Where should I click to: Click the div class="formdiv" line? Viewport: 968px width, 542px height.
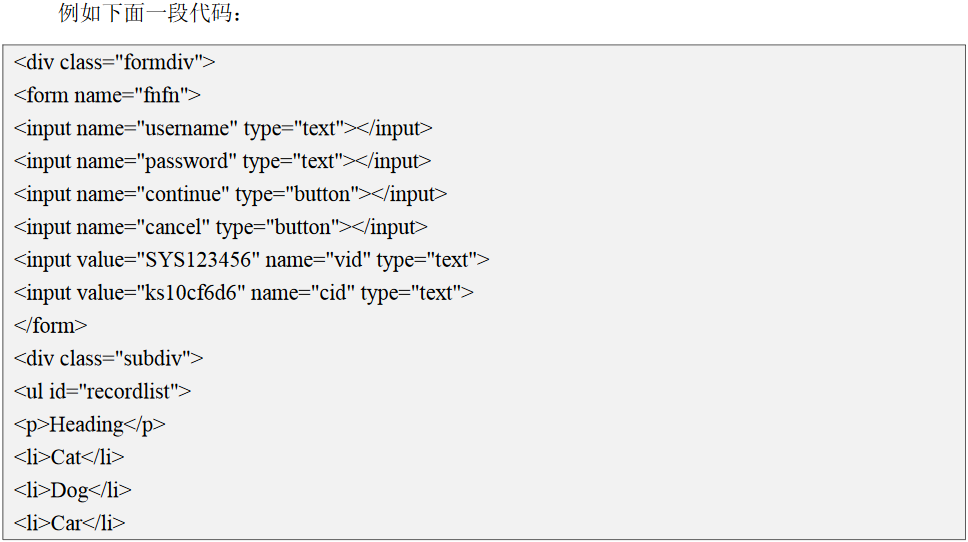click(x=115, y=63)
